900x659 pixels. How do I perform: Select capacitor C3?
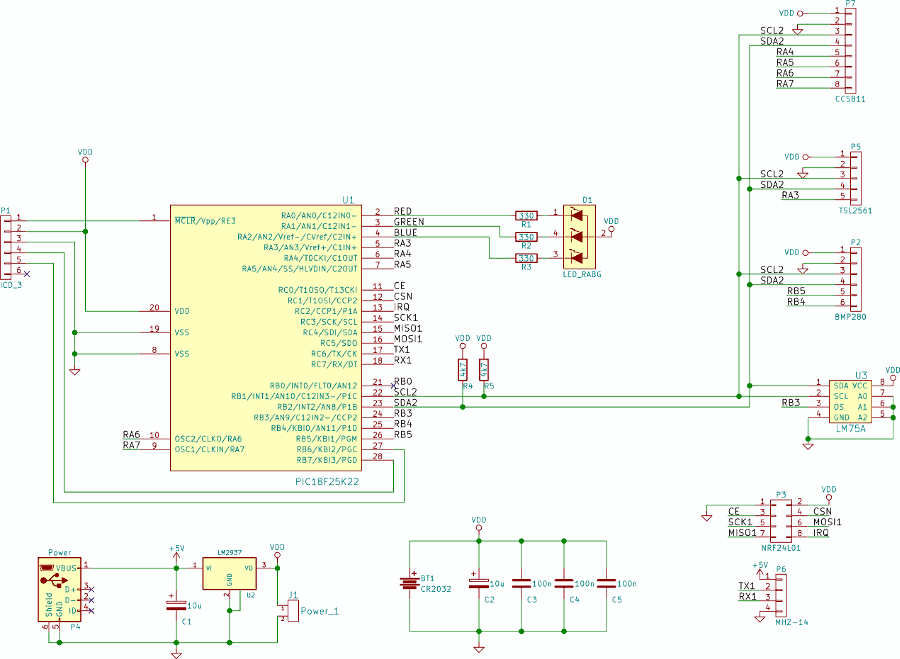point(521,583)
